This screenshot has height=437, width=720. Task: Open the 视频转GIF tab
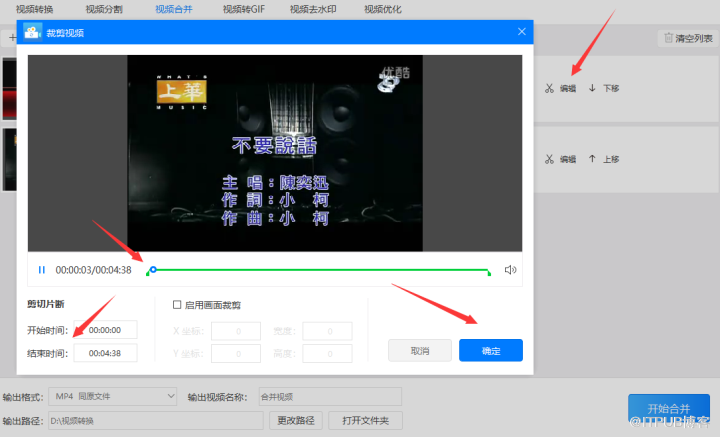pyautogui.click(x=243, y=9)
